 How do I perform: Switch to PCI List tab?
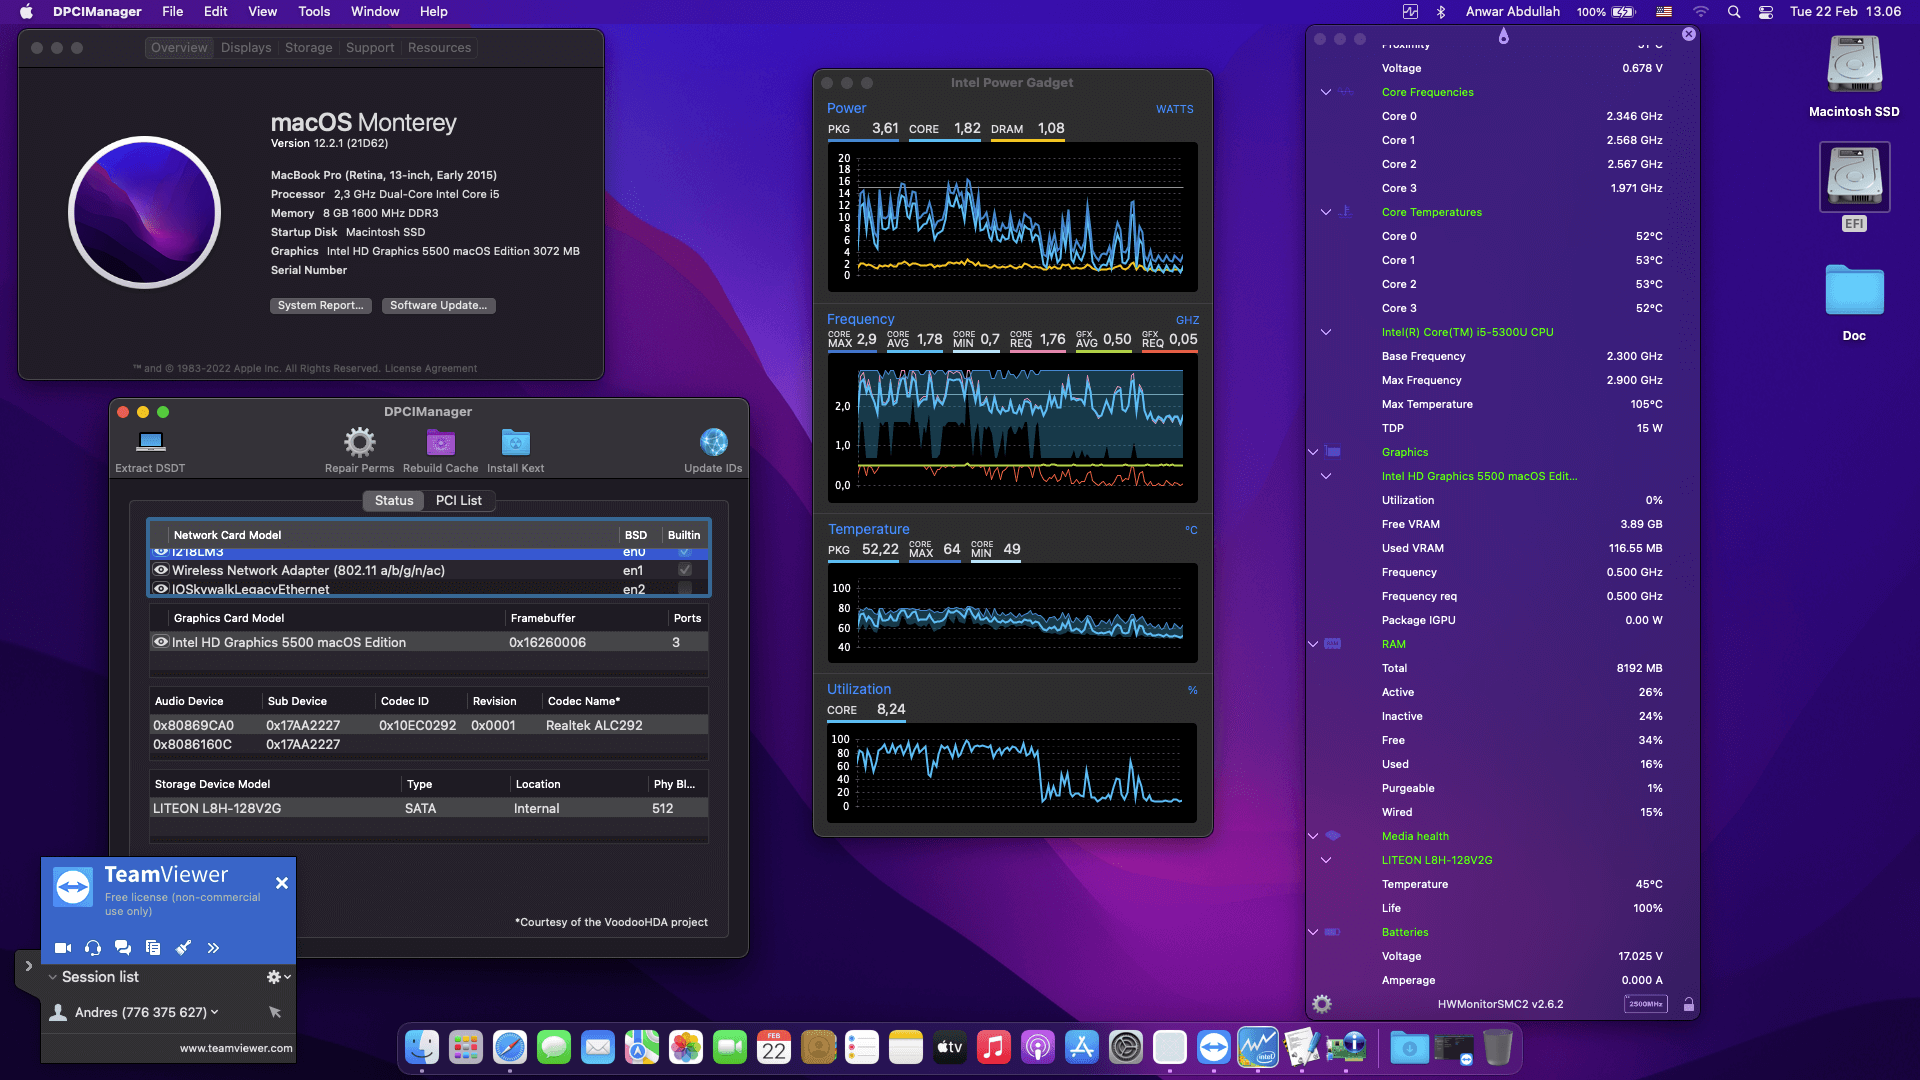coord(459,500)
